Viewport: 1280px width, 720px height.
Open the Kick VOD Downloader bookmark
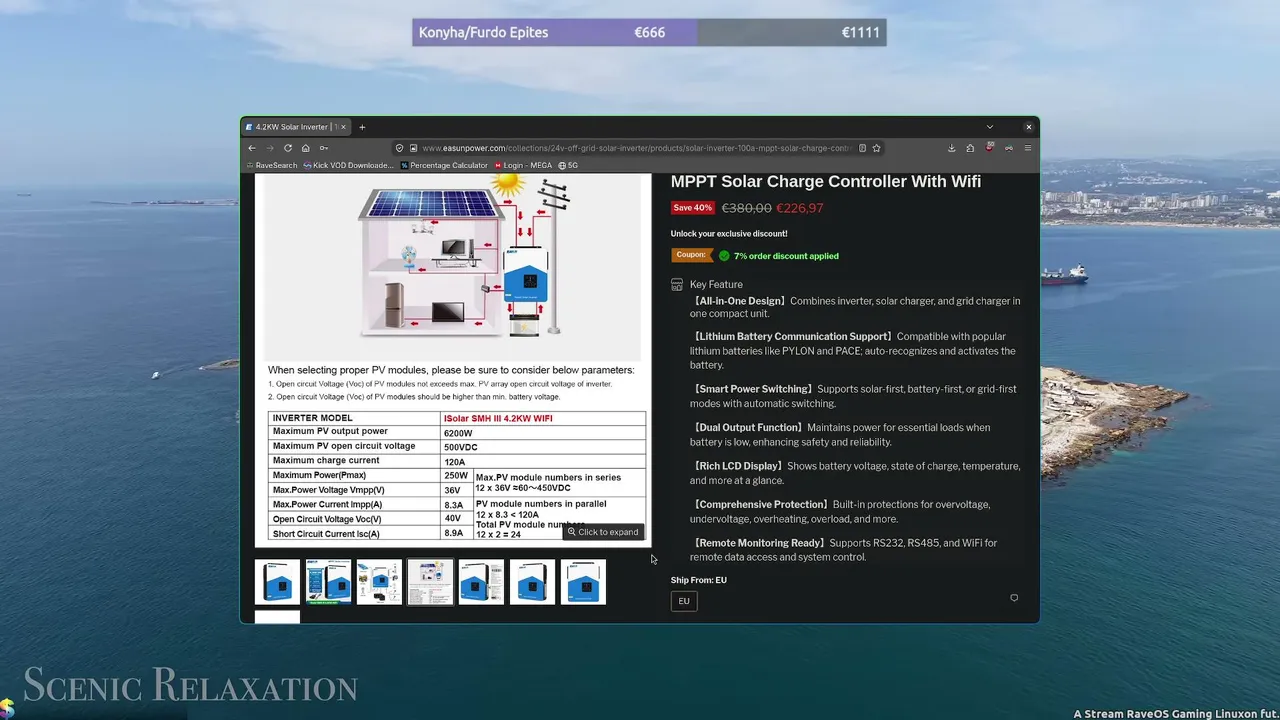(x=348, y=165)
